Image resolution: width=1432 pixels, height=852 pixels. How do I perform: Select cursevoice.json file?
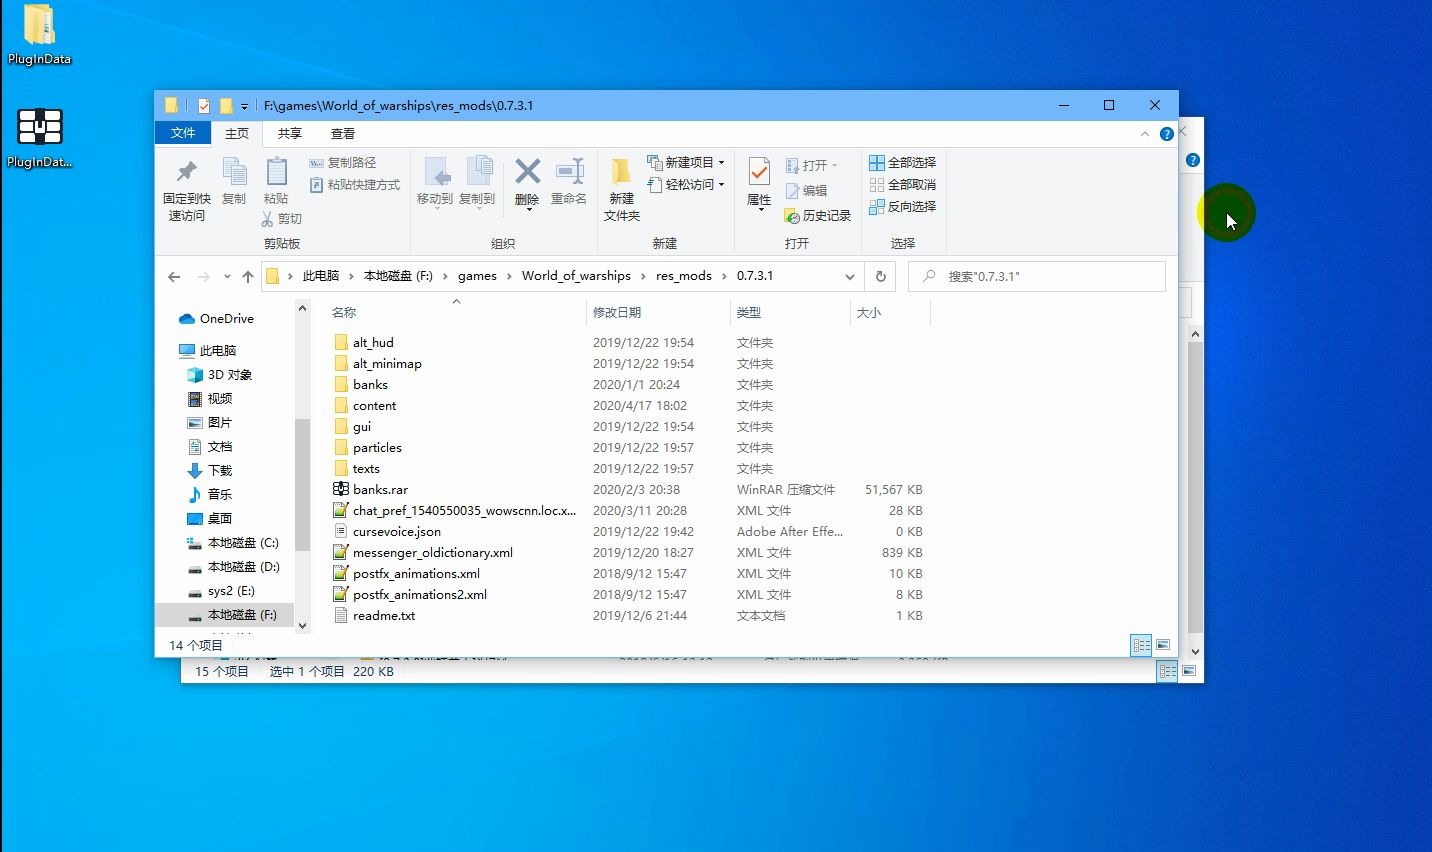pyautogui.click(x=396, y=532)
